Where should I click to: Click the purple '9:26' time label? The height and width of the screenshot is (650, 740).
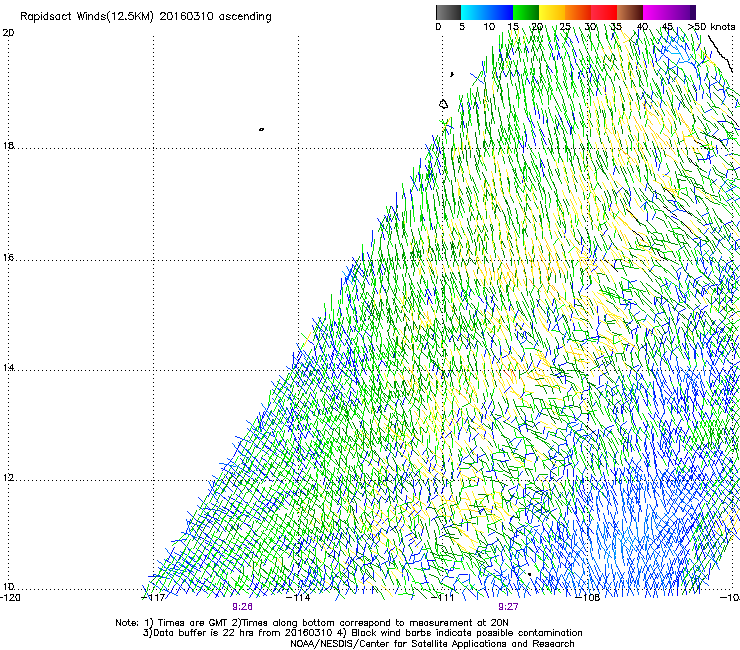point(242,607)
